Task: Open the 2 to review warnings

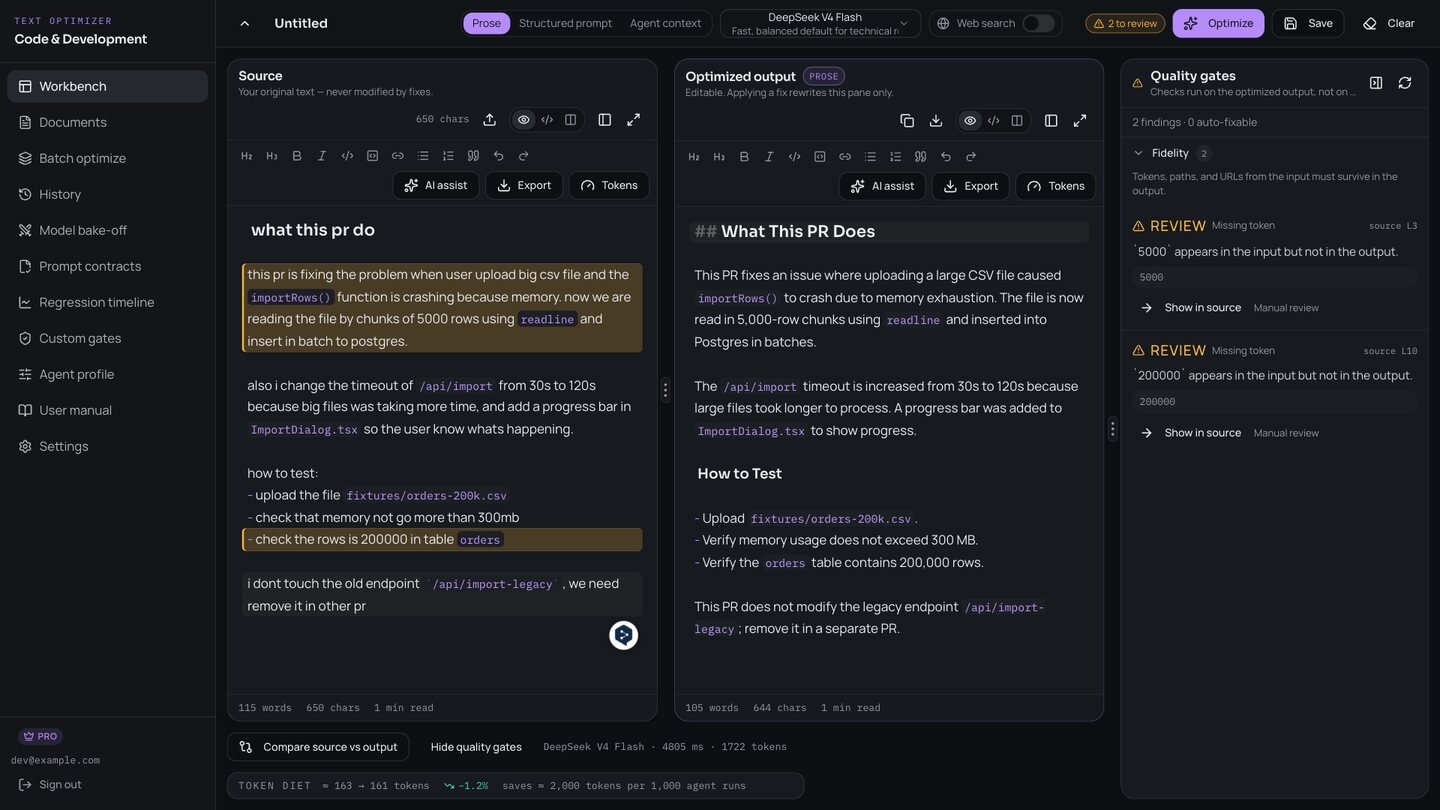Action: (1125, 23)
